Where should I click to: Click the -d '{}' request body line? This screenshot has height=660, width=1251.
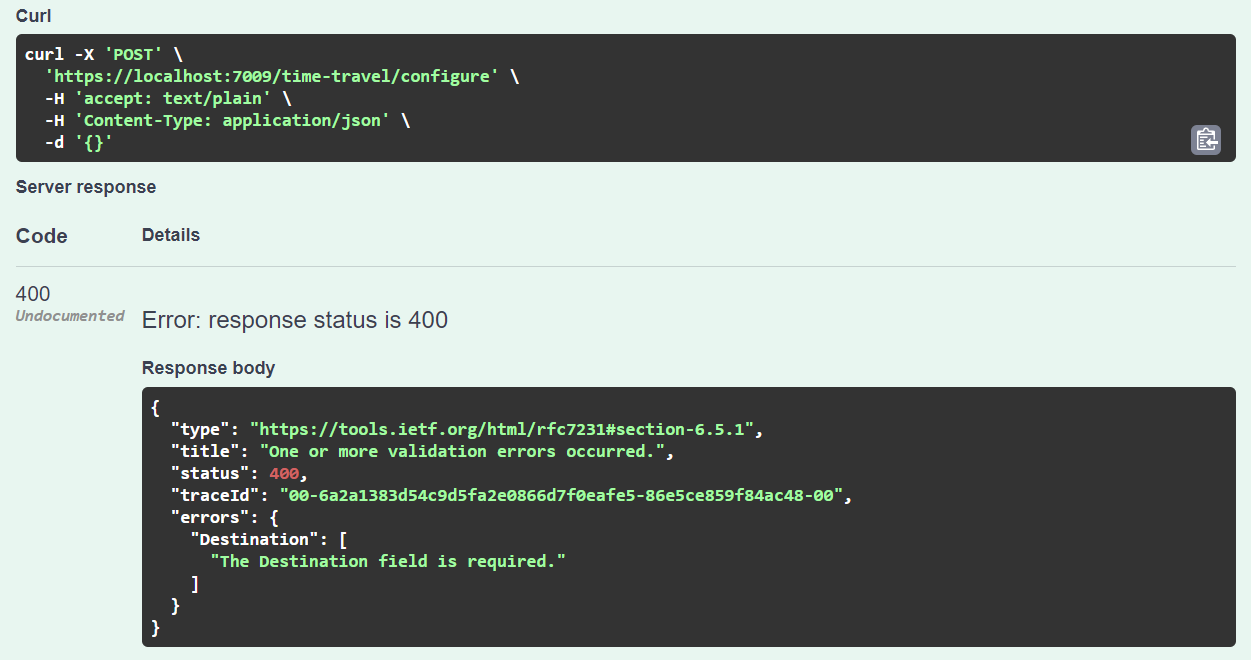pos(79,143)
